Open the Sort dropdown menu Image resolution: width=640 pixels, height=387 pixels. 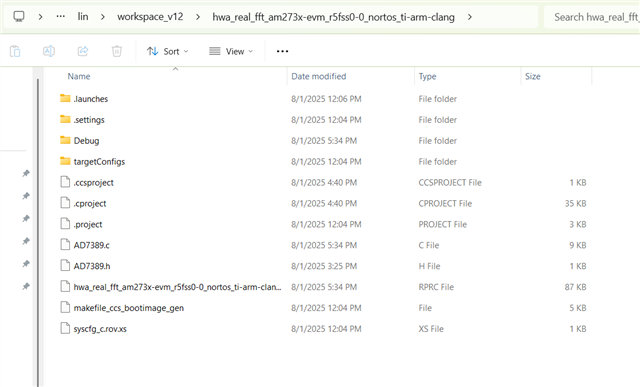(168, 51)
